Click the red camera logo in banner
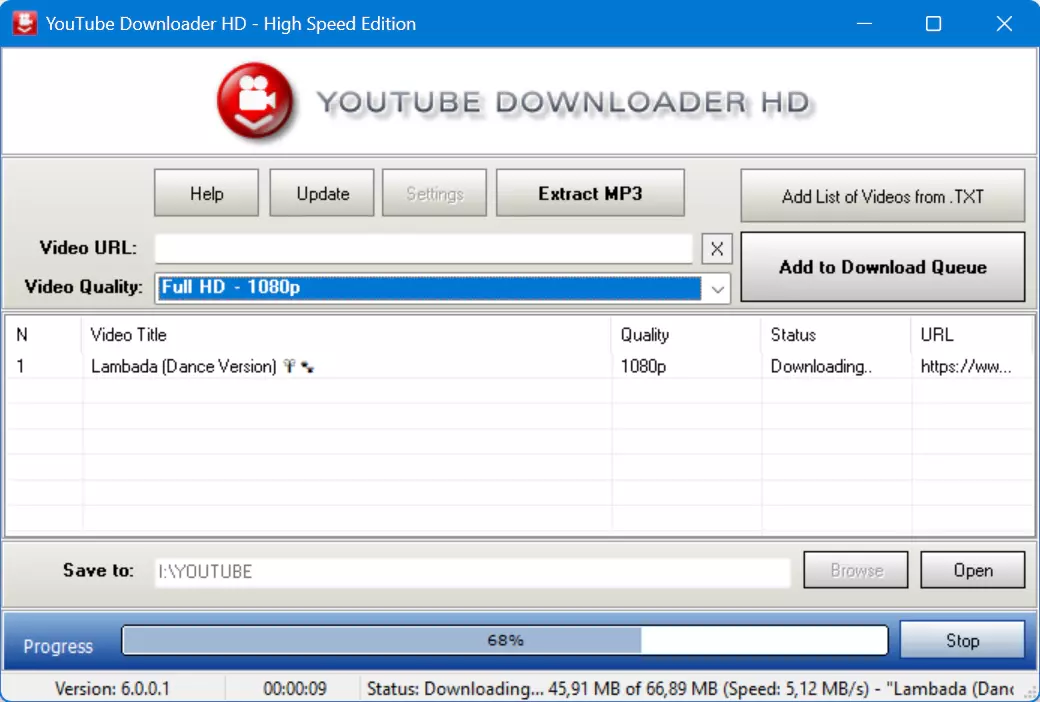Screen dimensions: 1040x702 255,101
